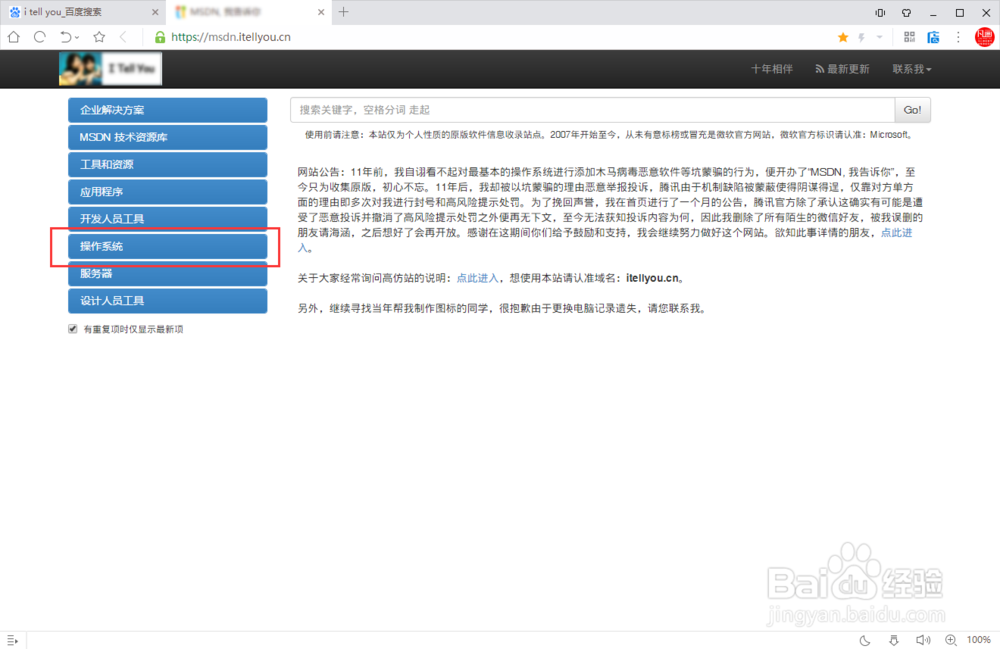The height and width of the screenshot is (649, 1000).
Task: Click the I Tell You site logo
Action: (110, 69)
